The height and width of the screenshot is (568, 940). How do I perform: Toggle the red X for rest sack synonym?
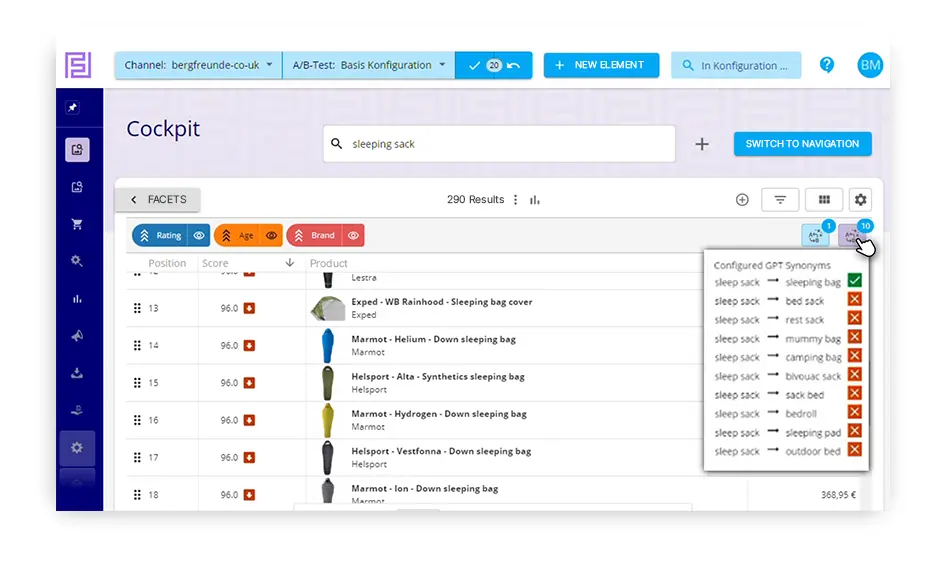point(855,318)
